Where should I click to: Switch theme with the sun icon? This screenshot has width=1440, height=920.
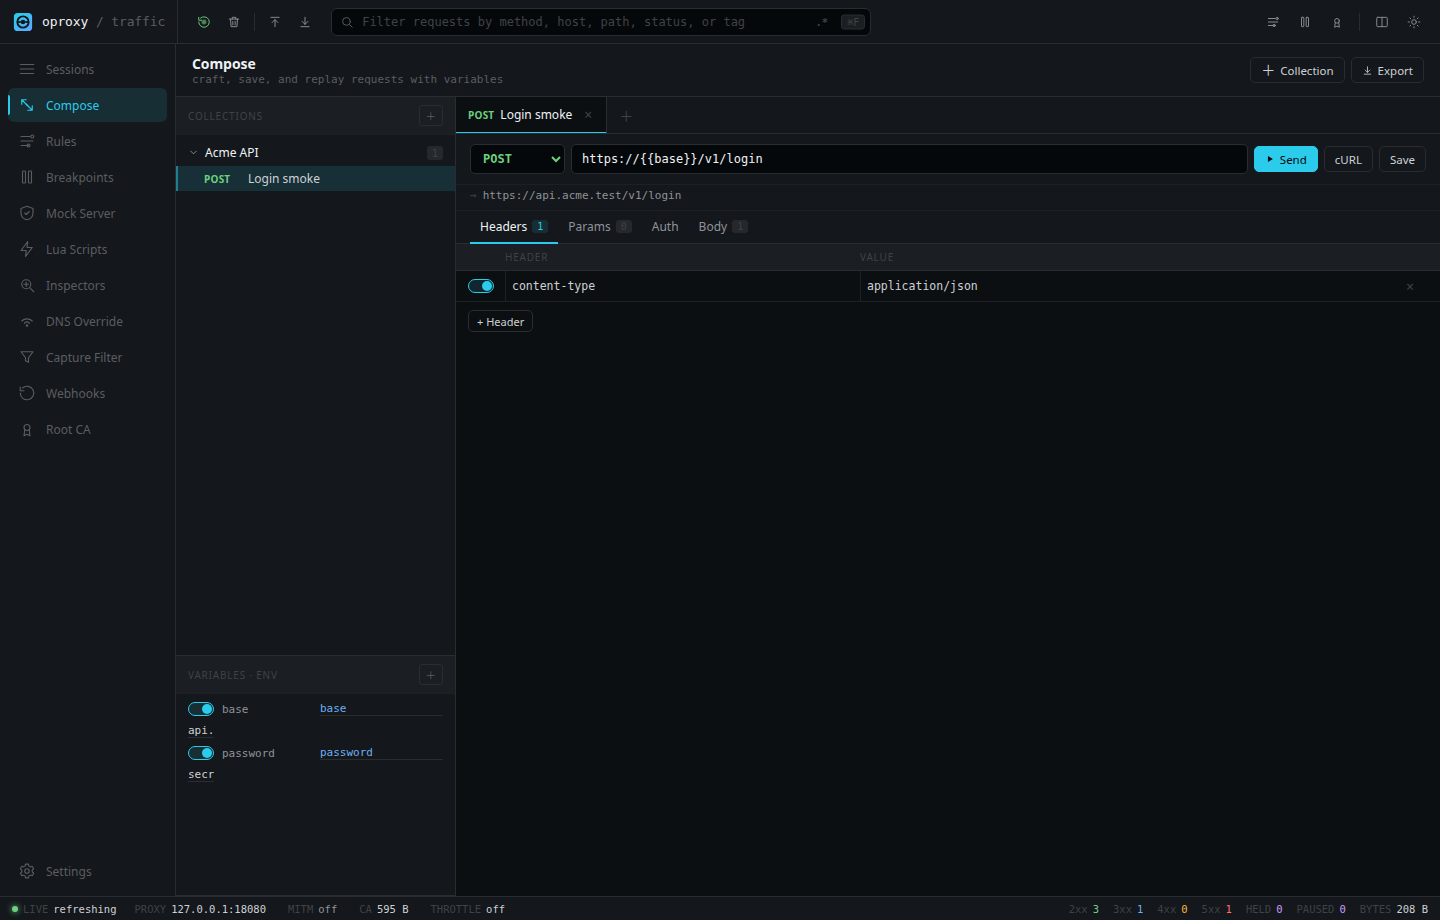pos(1414,22)
